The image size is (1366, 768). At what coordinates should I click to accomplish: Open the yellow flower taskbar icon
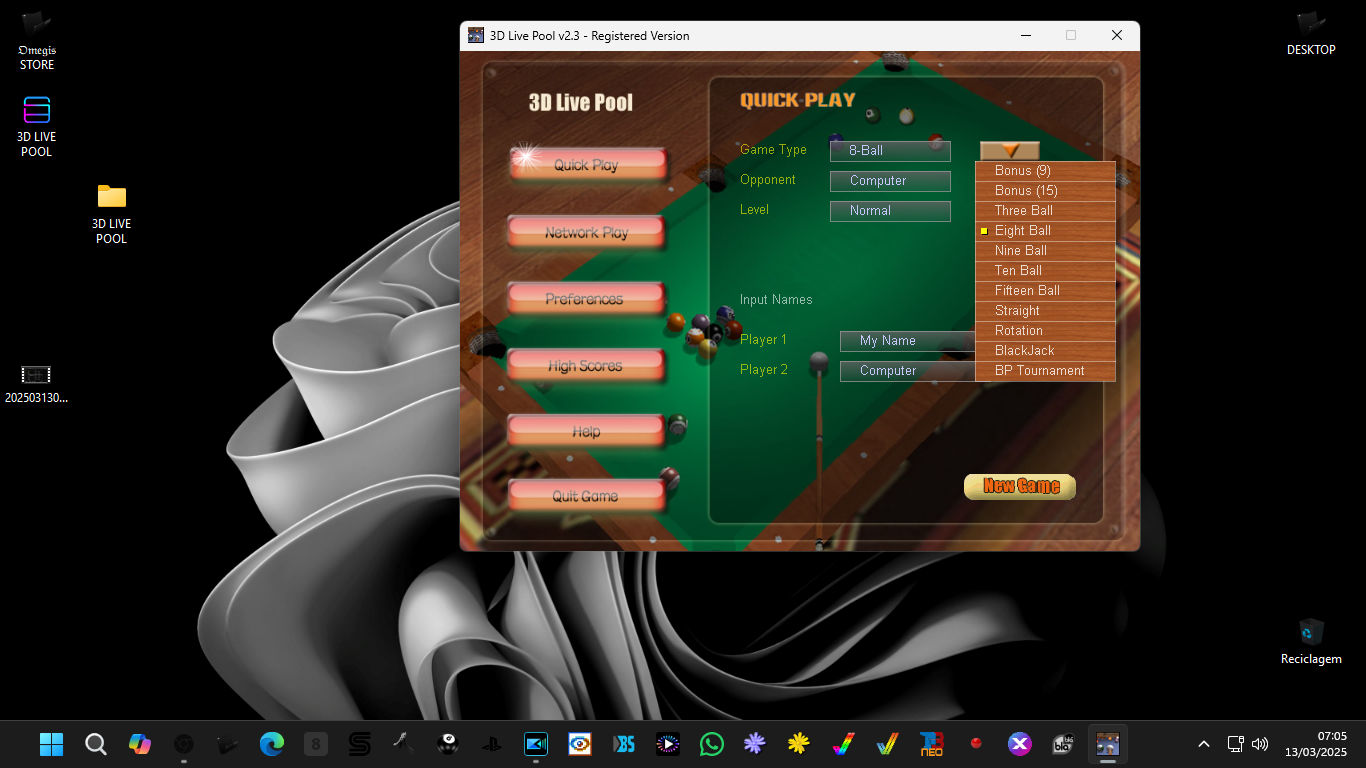tap(799, 744)
